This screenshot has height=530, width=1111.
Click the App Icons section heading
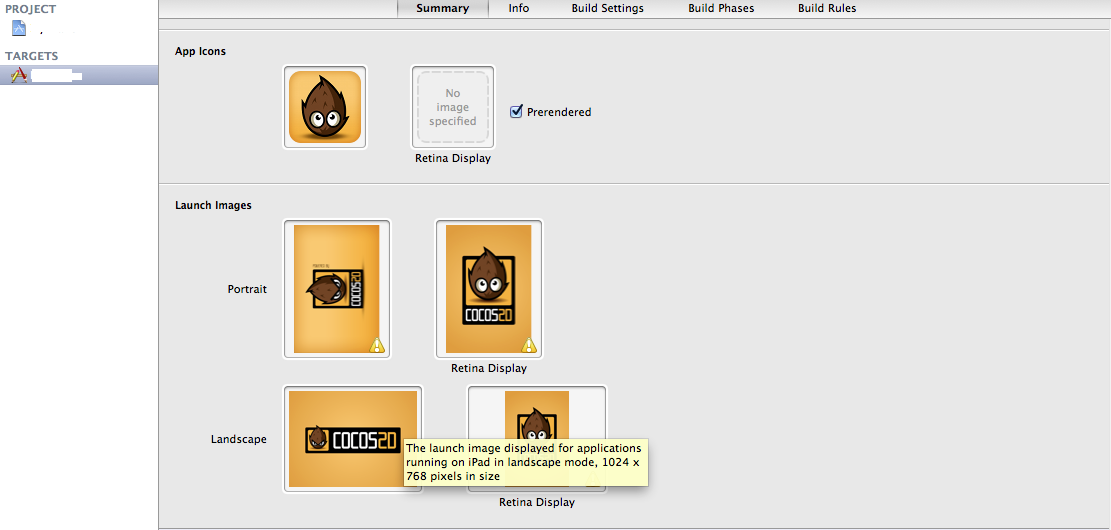[201, 51]
